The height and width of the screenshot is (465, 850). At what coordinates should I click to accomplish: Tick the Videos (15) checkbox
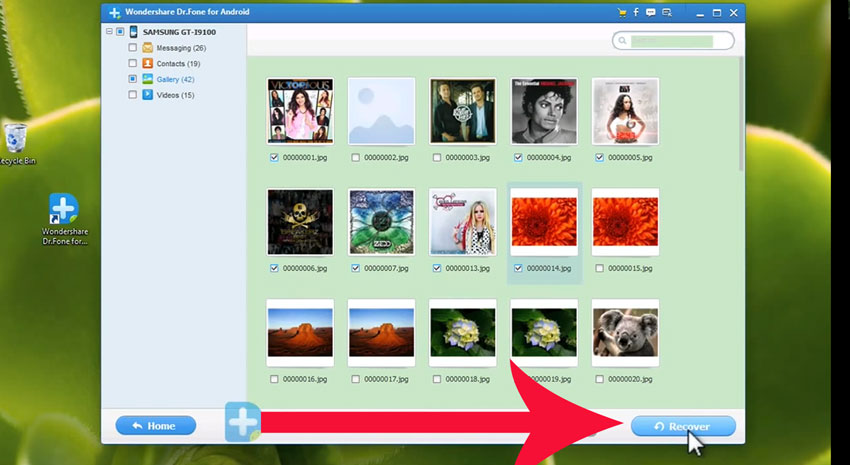[x=132, y=95]
